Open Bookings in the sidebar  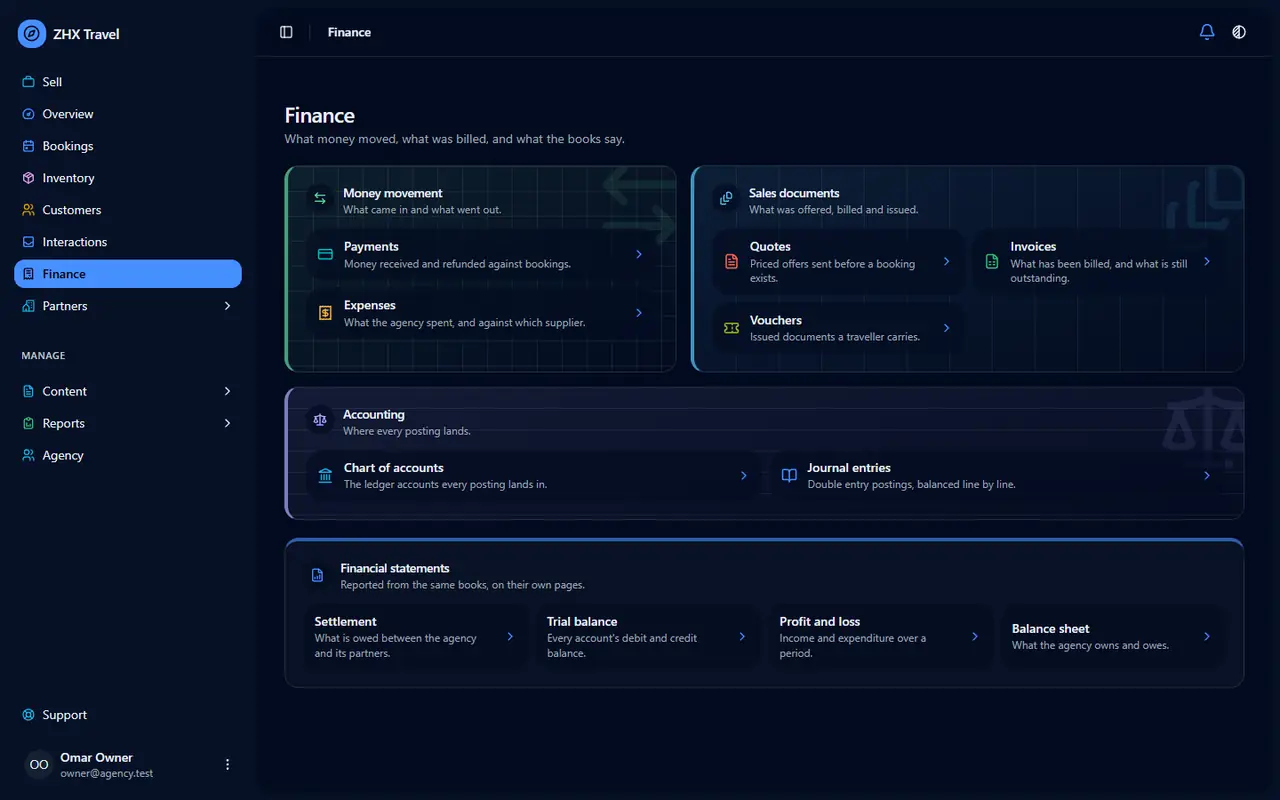128,146
